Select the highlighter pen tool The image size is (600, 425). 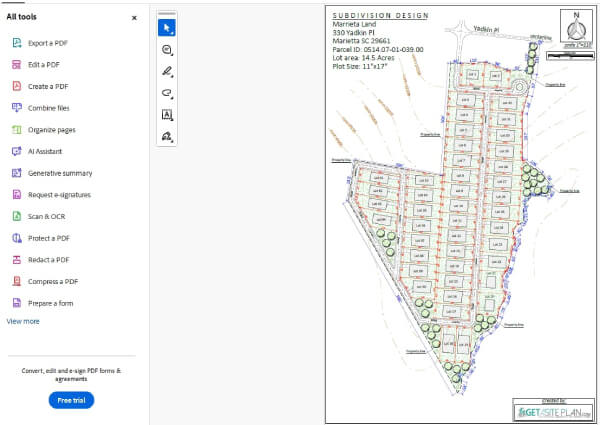point(167,71)
